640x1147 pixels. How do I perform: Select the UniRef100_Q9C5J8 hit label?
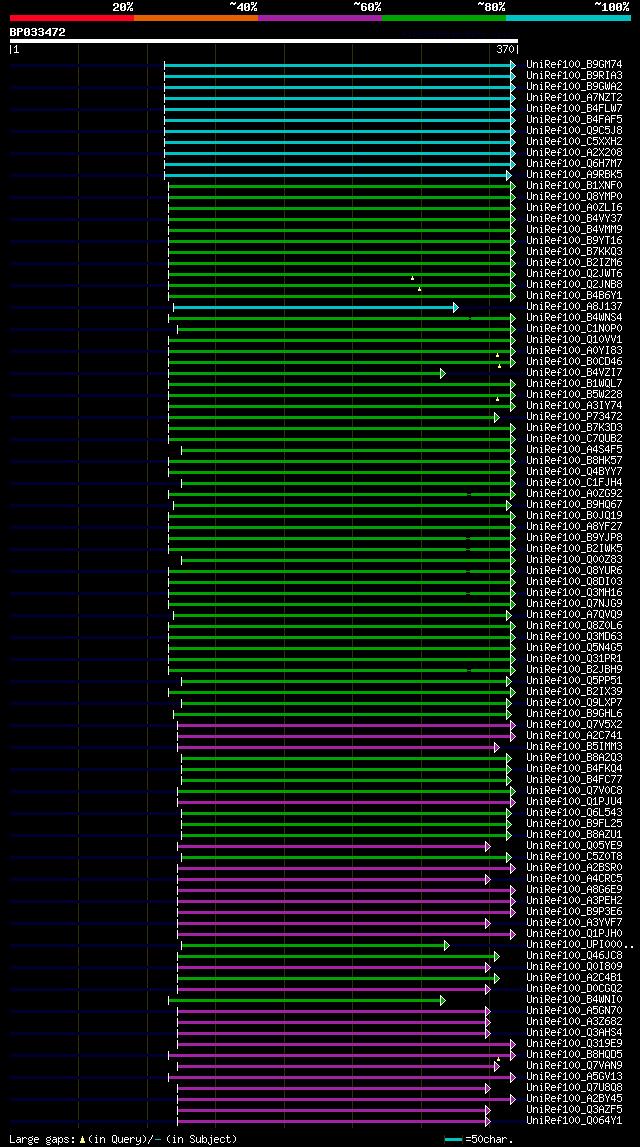click(x=574, y=130)
